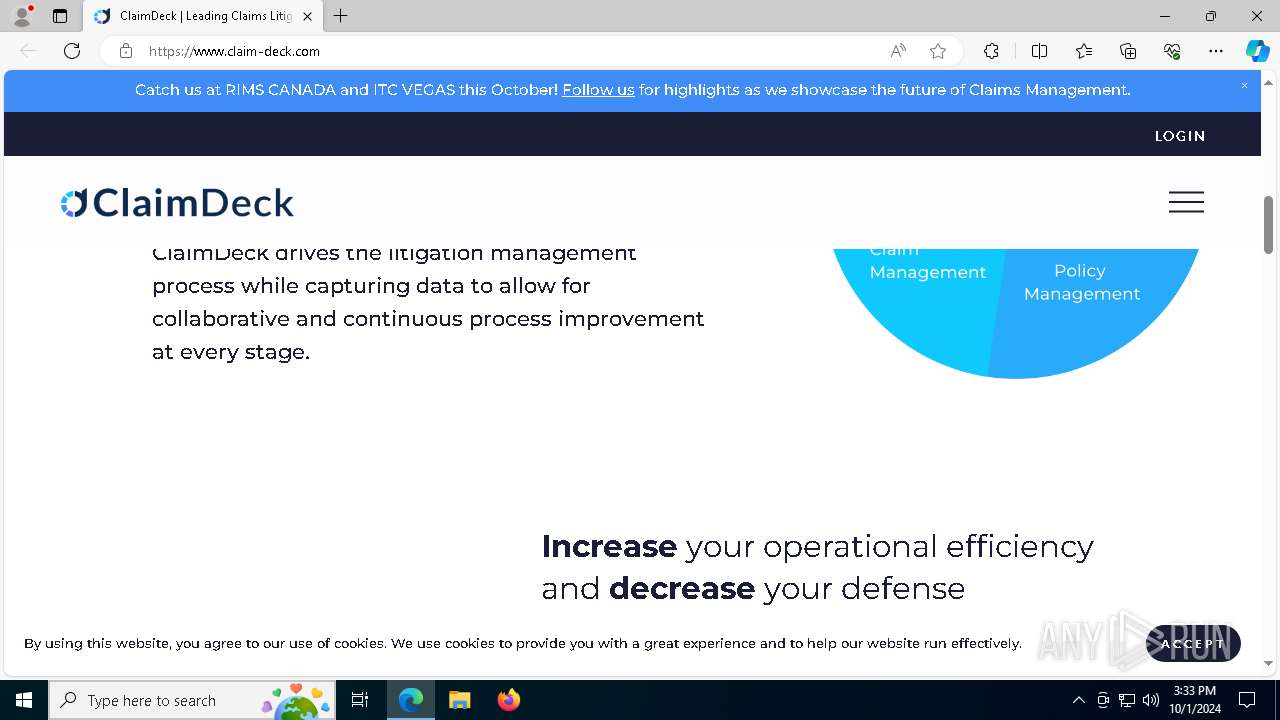Click the address bar URL
The image size is (1280, 720).
pyautogui.click(x=234, y=51)
